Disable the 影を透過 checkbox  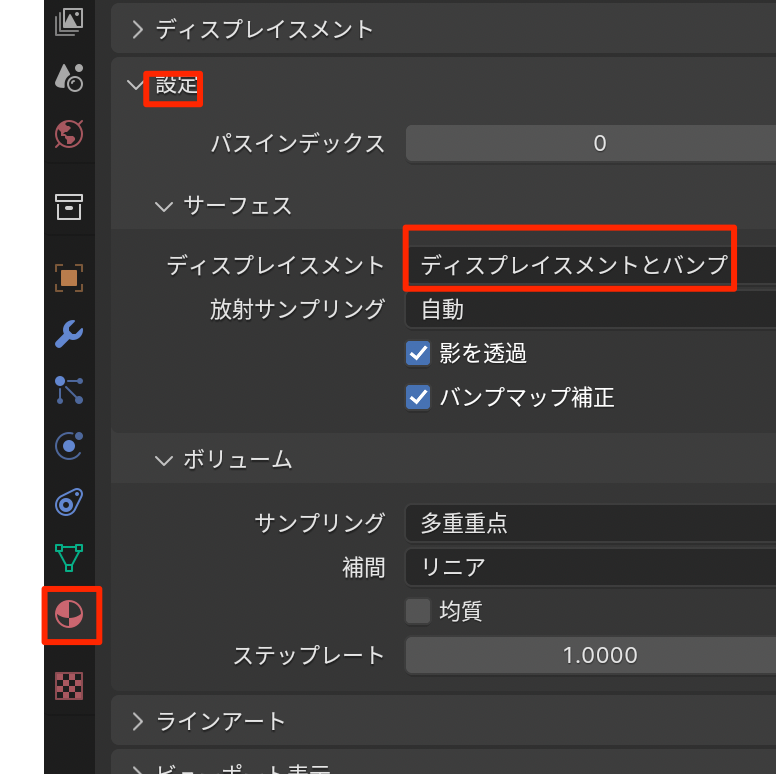pos(418,353)
